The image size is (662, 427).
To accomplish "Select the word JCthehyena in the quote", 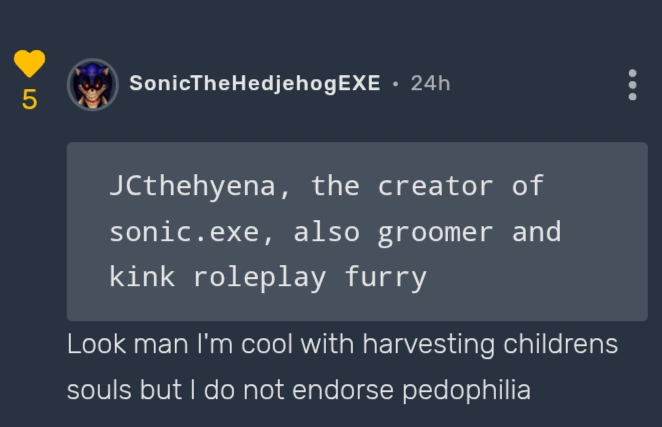I will [193, 186].
